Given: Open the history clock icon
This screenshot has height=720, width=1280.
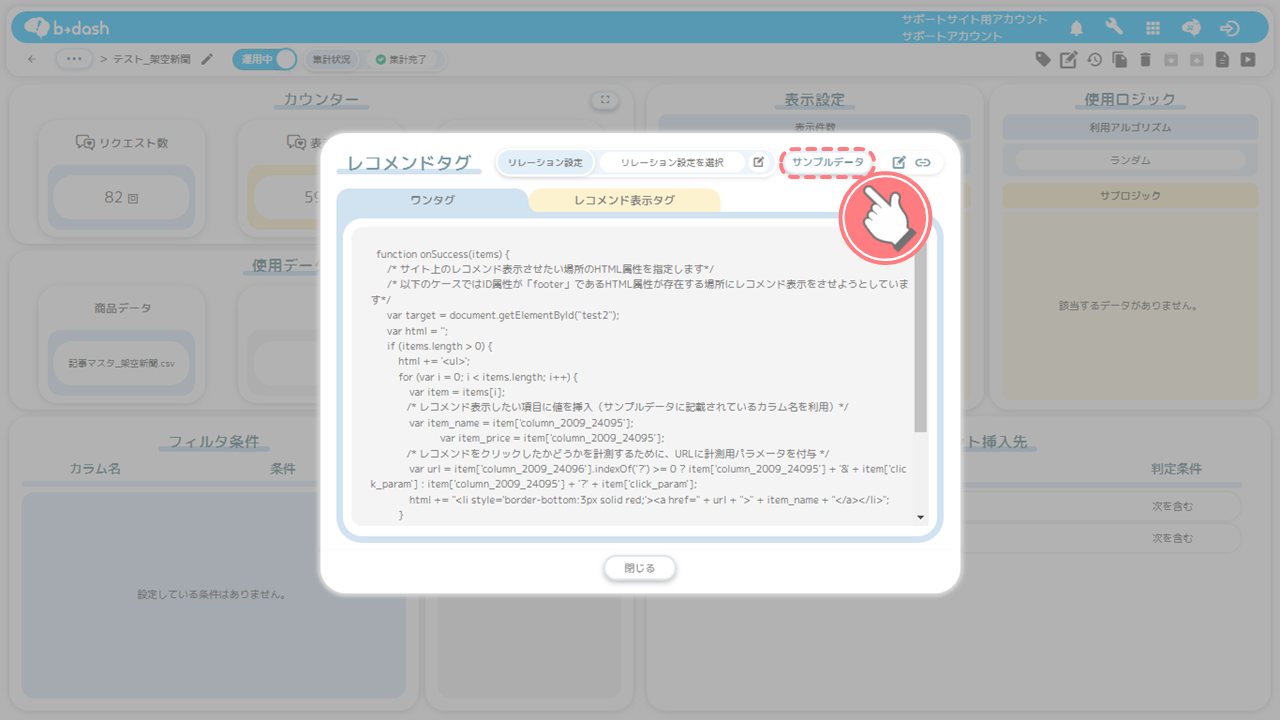Looking at the screenshot, I should pyautogui.click(x=1095, y=59).
